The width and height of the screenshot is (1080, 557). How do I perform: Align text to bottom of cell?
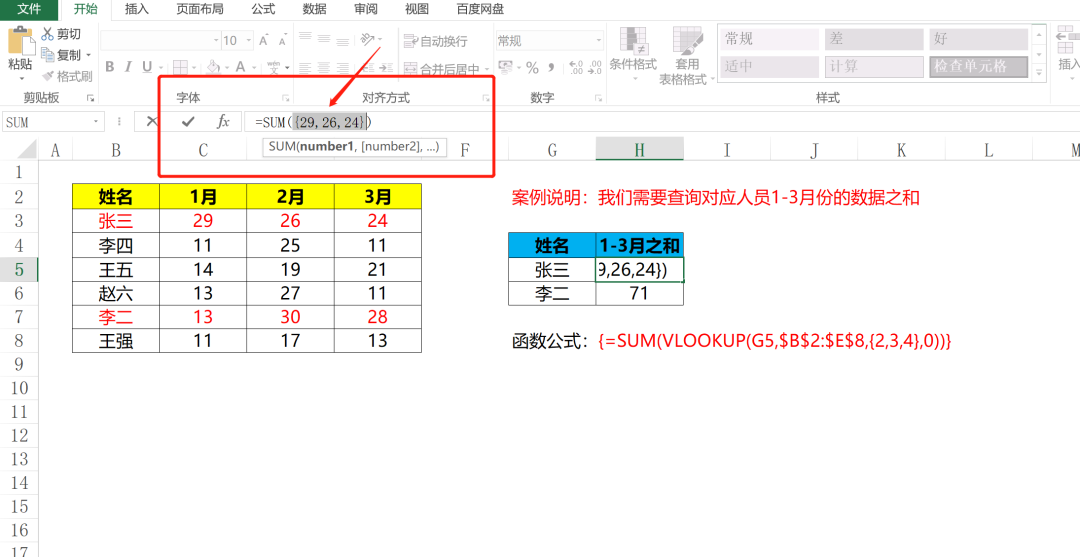[x=342, y=40]
